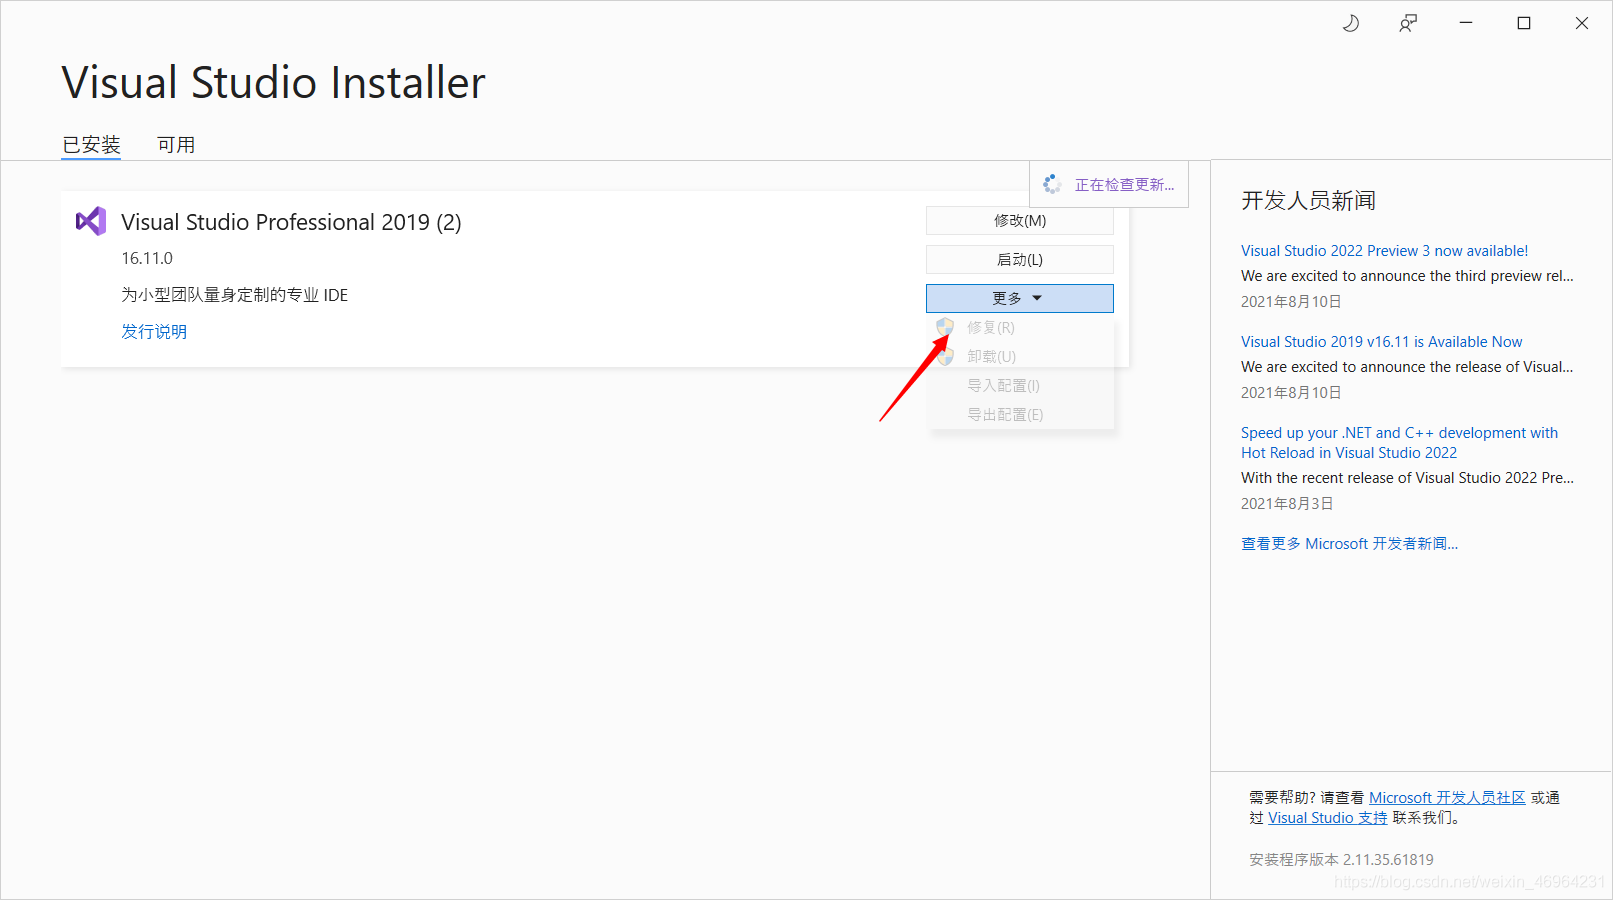The height and width of the screenshot is (900, 1613).
Task: Open Visual Studio 2022 Preview 3 news link
Action: (1384, 251)
